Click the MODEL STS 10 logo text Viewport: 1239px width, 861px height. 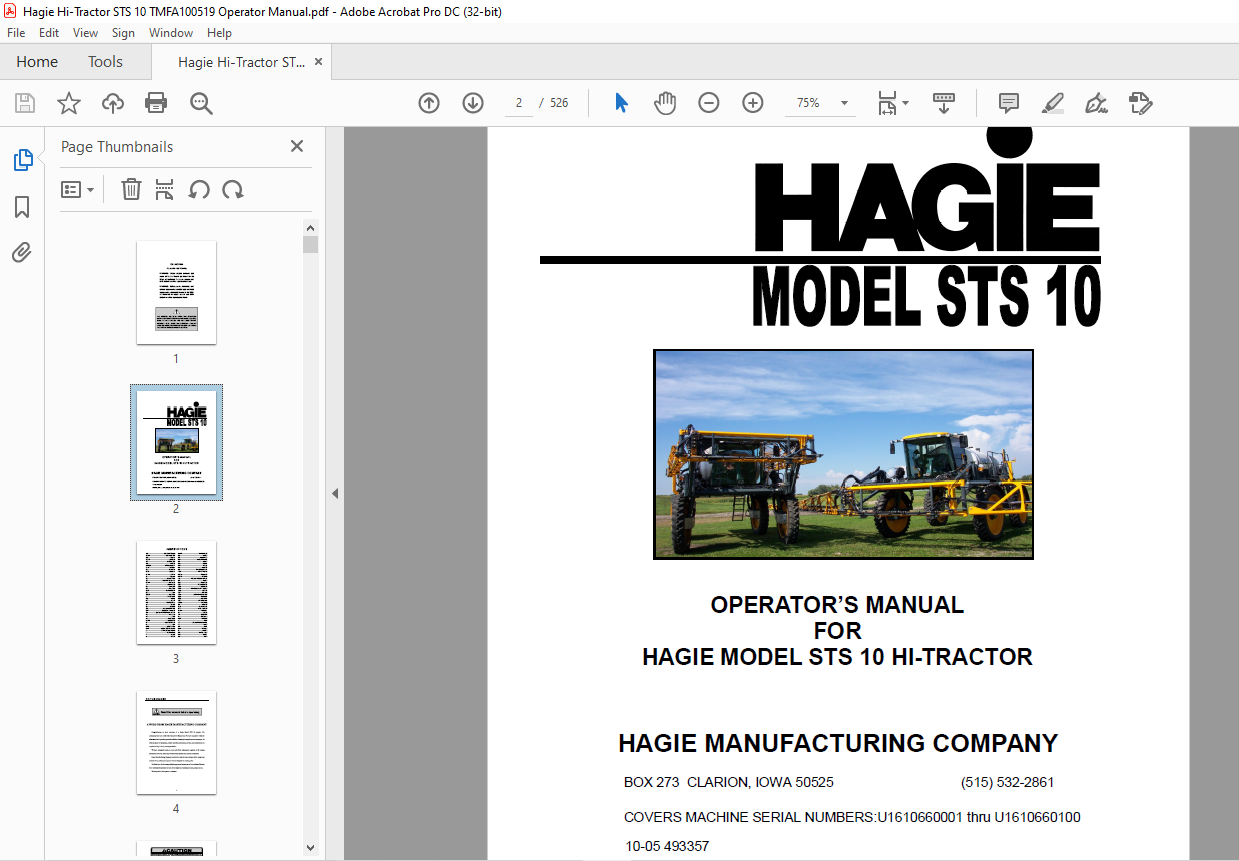[x=926, y=297]
